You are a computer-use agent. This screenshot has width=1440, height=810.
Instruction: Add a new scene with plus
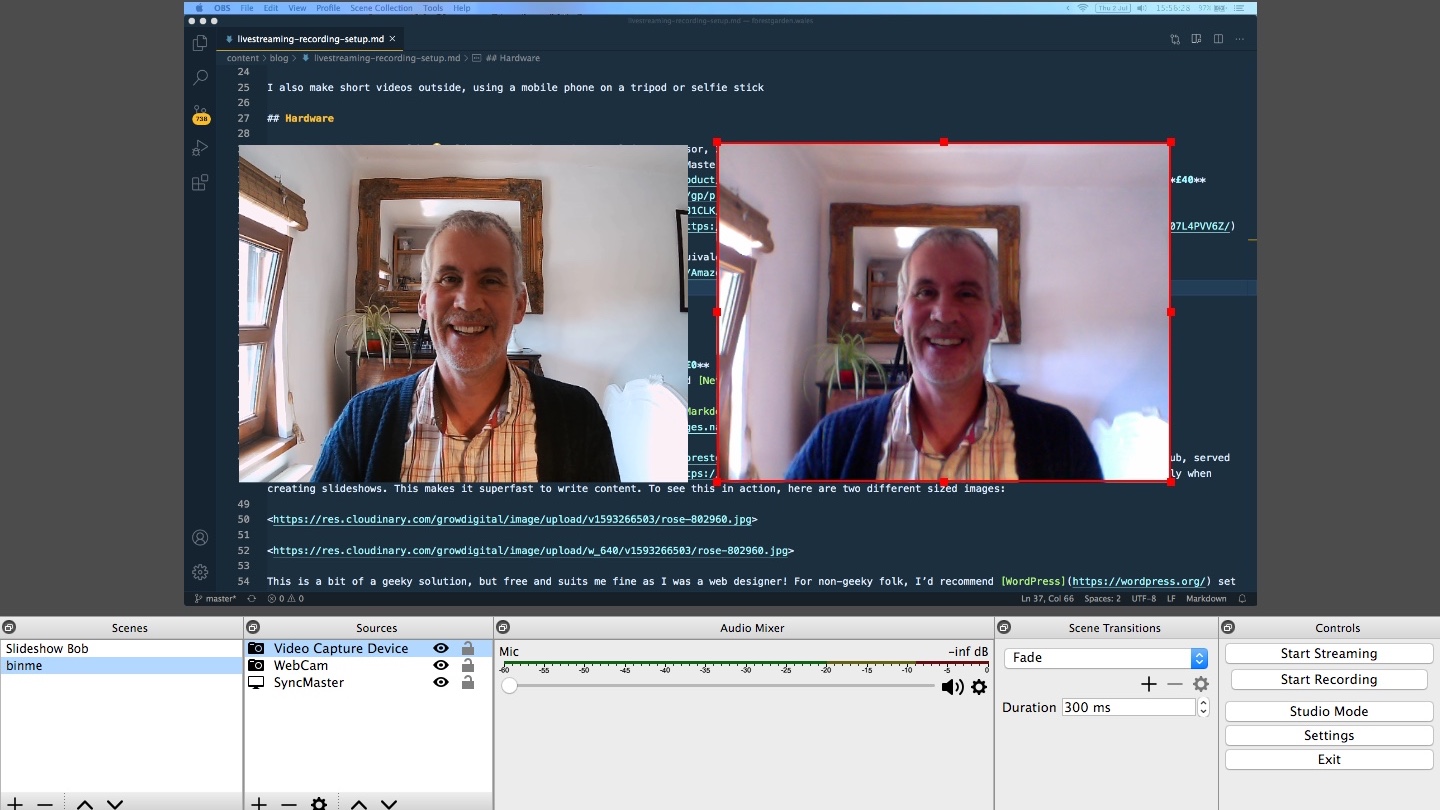(x=15, y=804)
